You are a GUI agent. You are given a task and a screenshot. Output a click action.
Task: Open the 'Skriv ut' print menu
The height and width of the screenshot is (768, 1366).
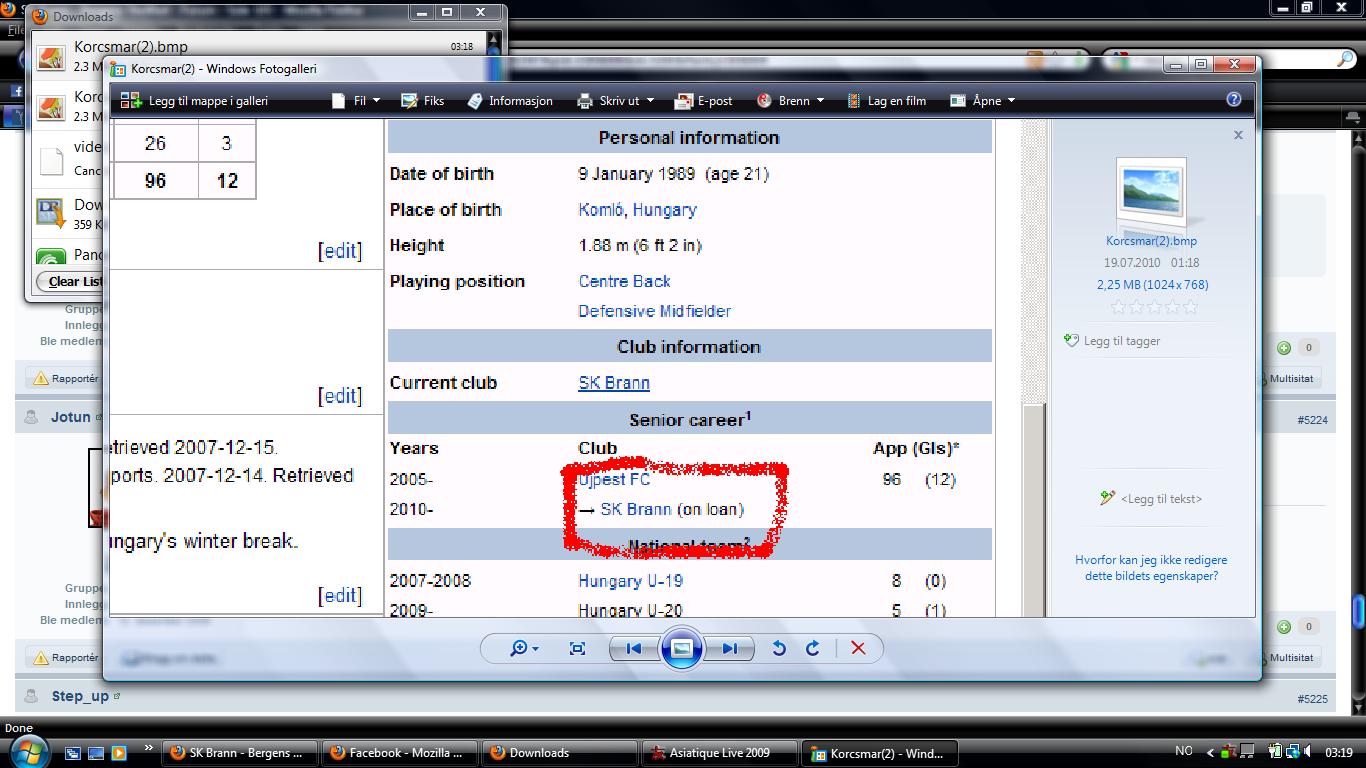pos(615,100)
